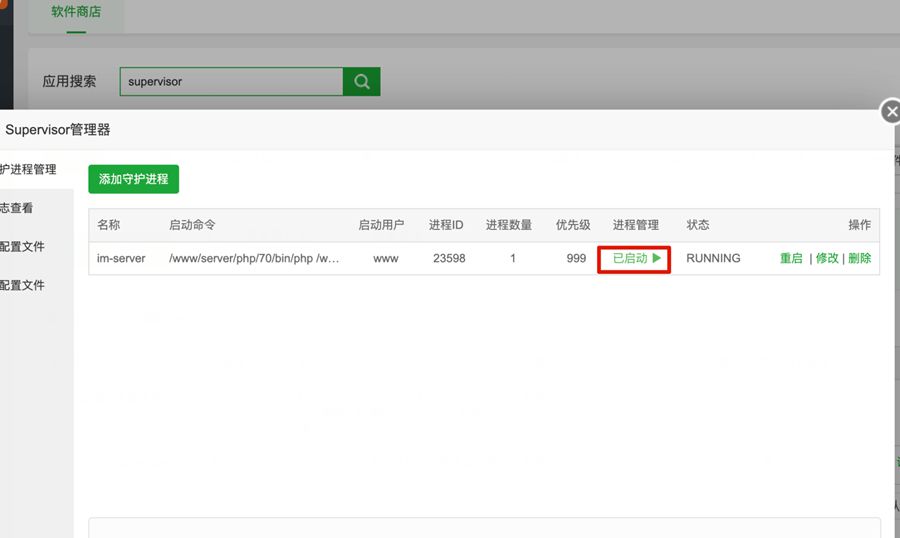Image resolution: width=900 pixels, height=538 pixels.
Task: Close the Supervisor管理器 dialog
Action: coord(890,112)
